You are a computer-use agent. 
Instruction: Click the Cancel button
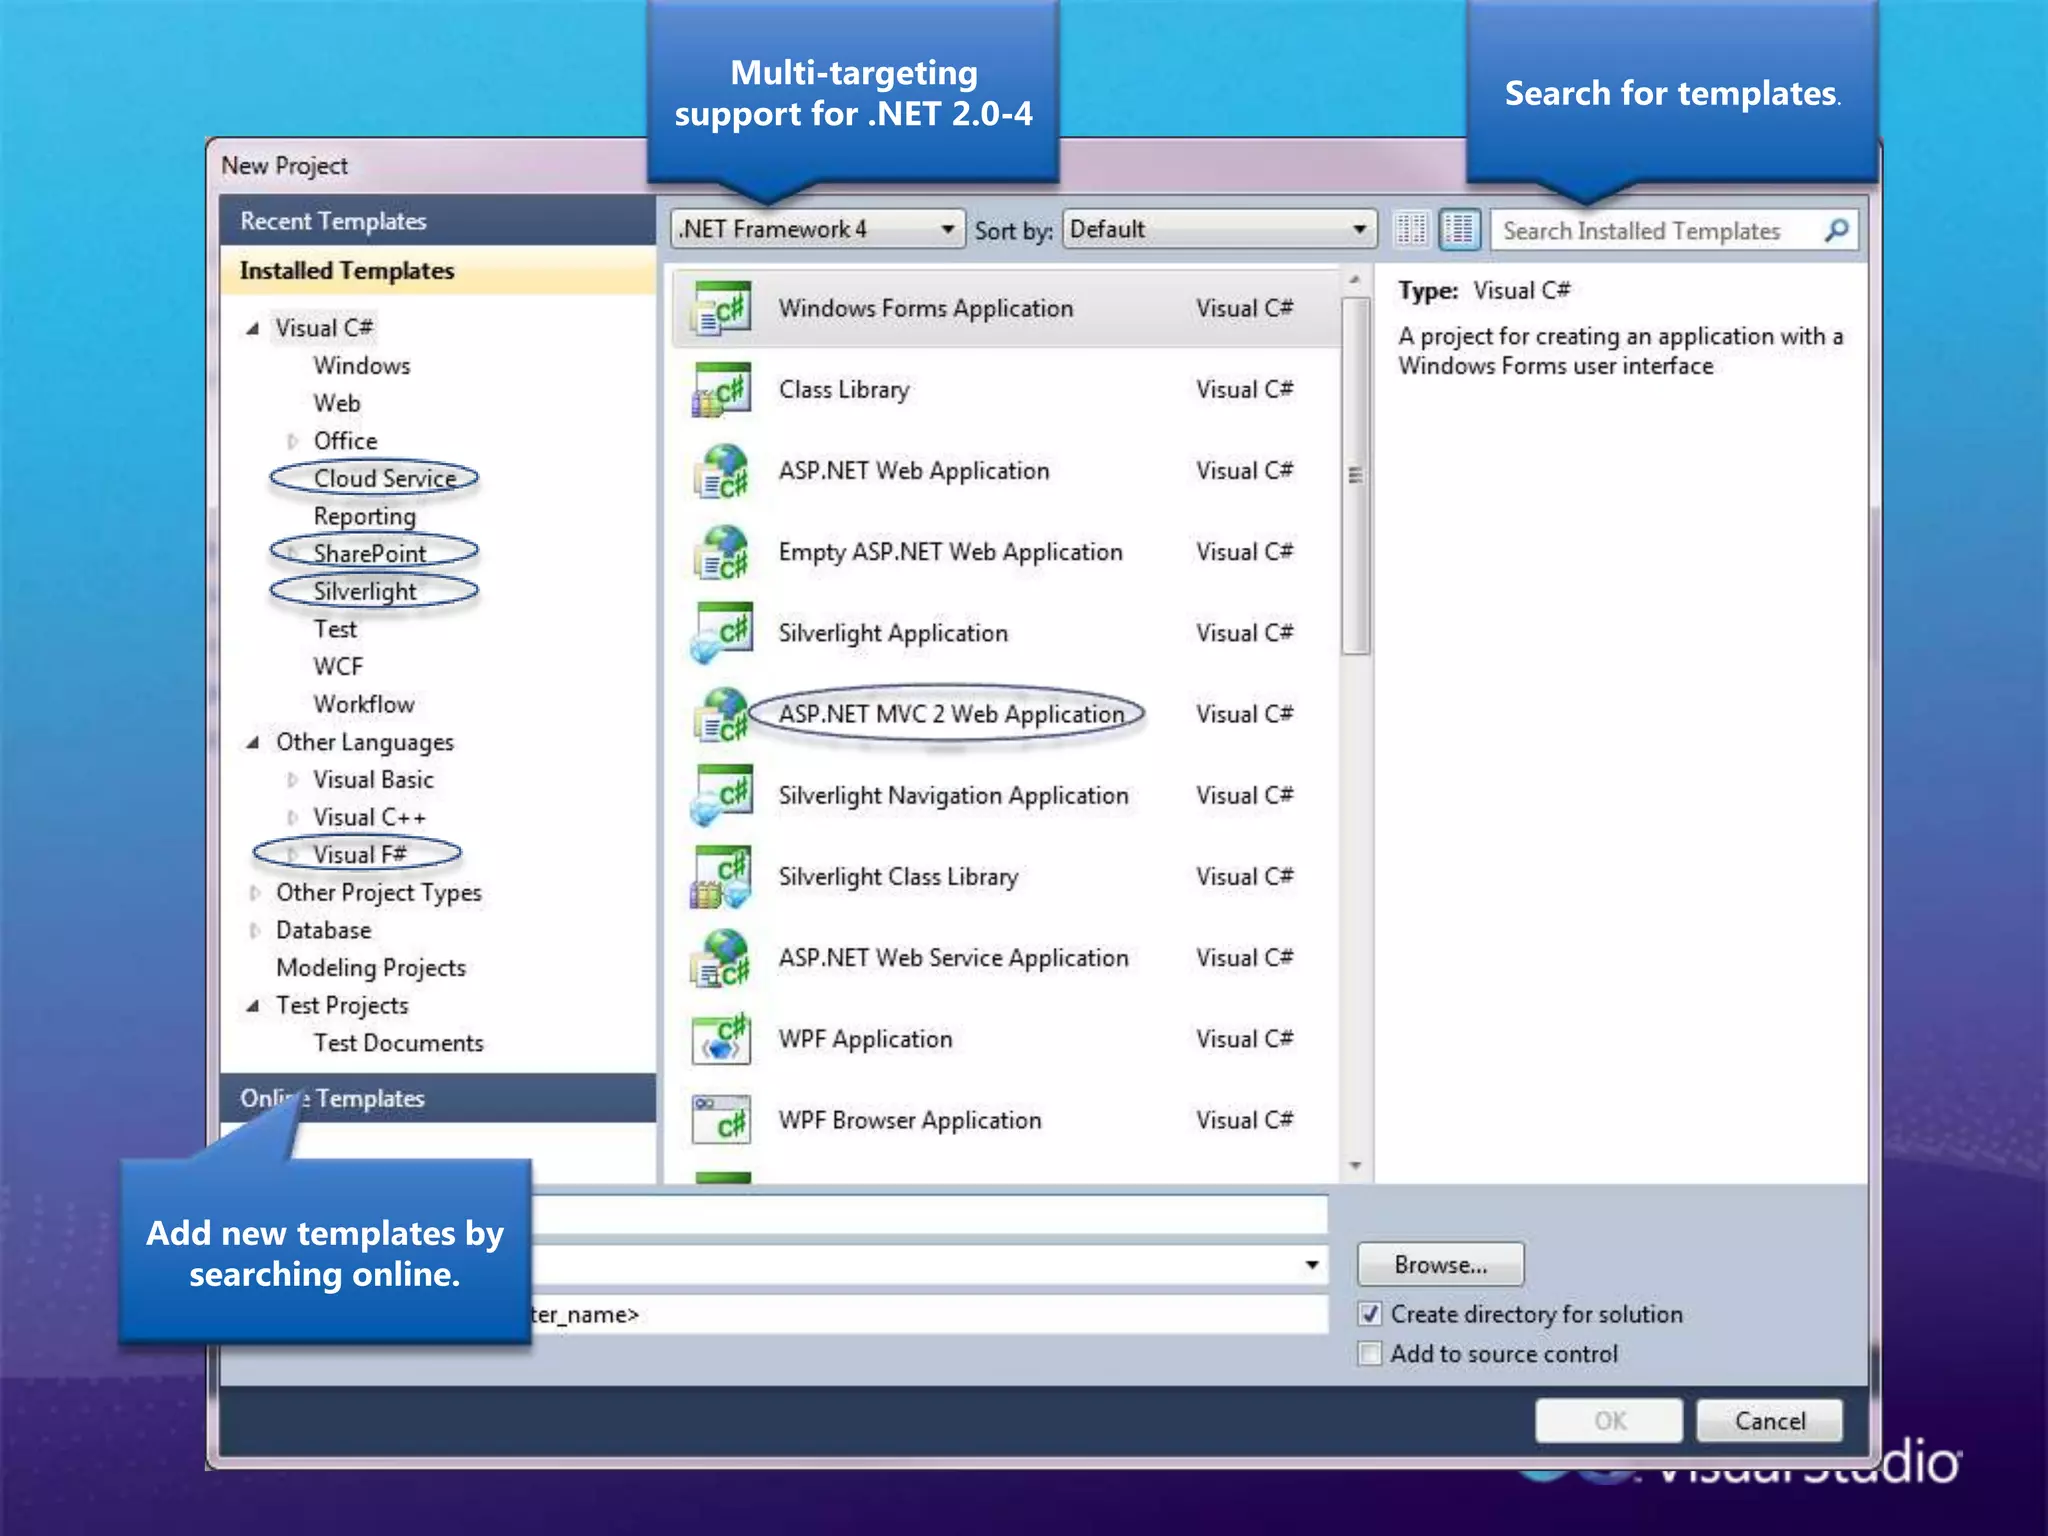(1769, 1421)
